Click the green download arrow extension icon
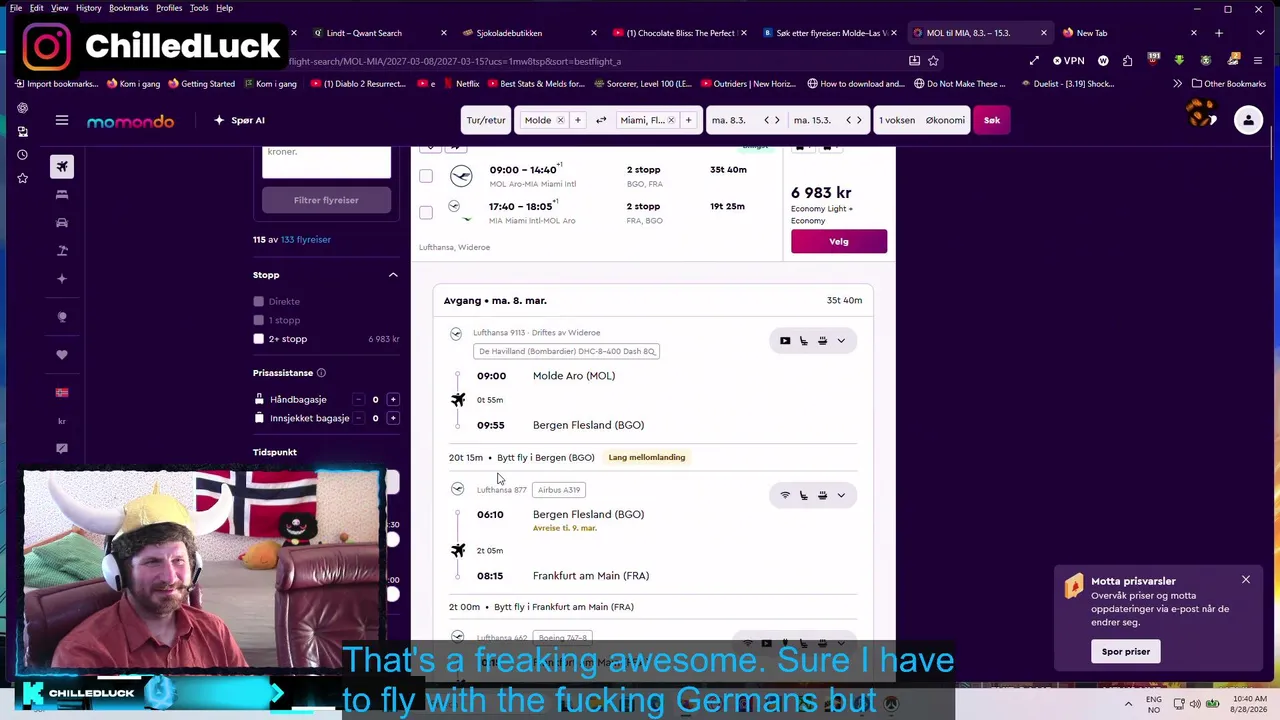The height and width of the screenshot is (720, 1280). coord(1179,61)
